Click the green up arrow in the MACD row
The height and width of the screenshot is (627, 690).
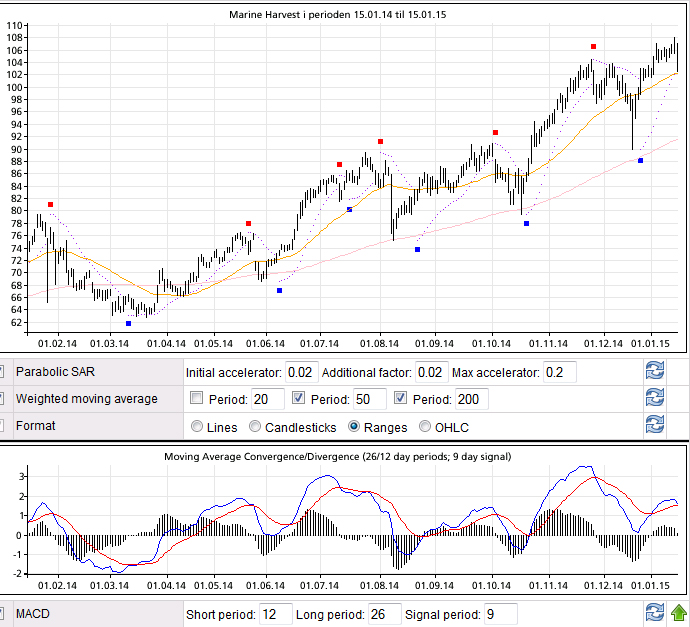pyautogui.click(x=679, y=614)
